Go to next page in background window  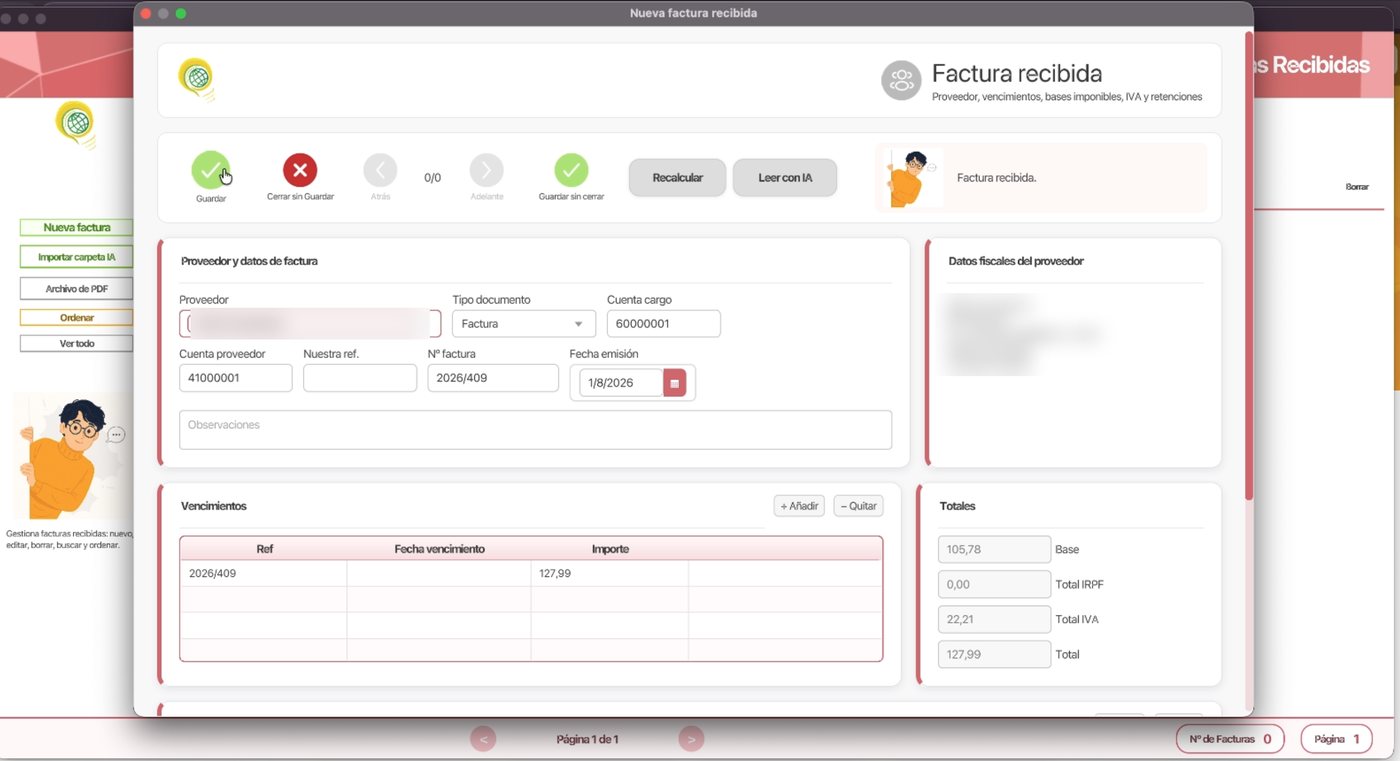tap(691, 739)
